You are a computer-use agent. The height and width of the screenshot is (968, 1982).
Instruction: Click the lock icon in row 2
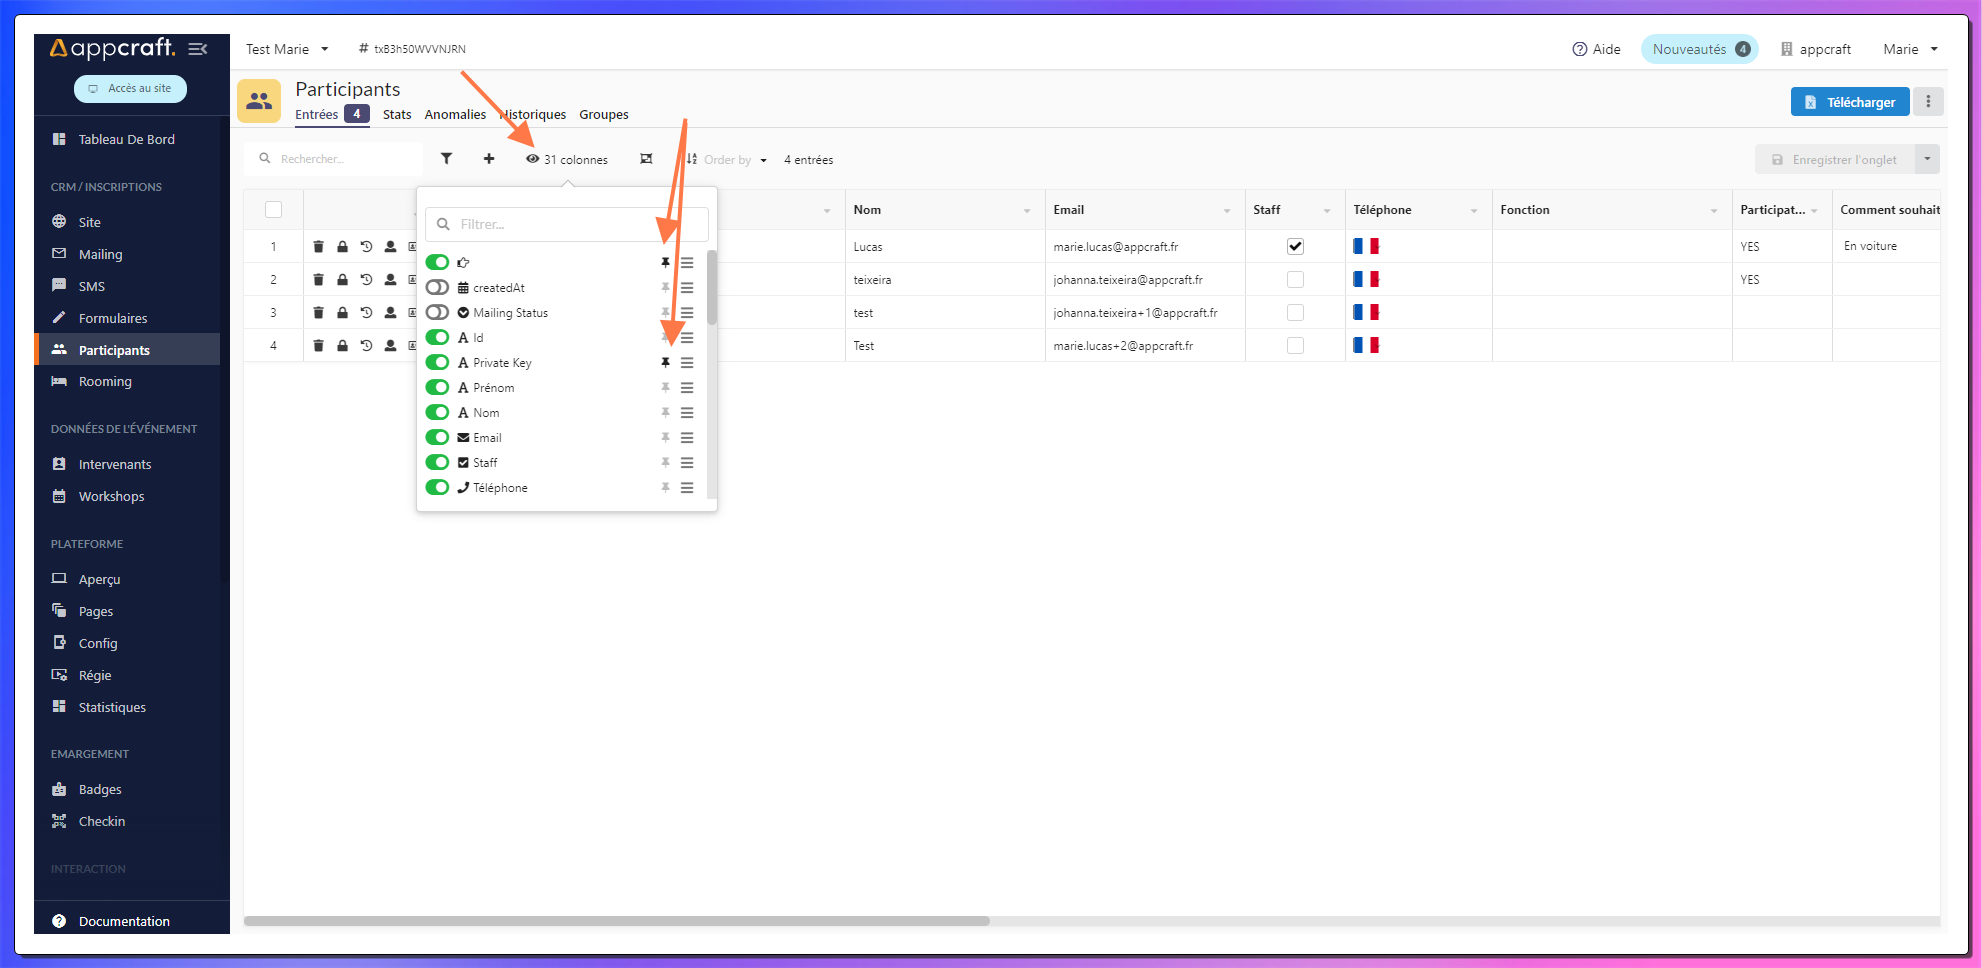tap(342, 280)
